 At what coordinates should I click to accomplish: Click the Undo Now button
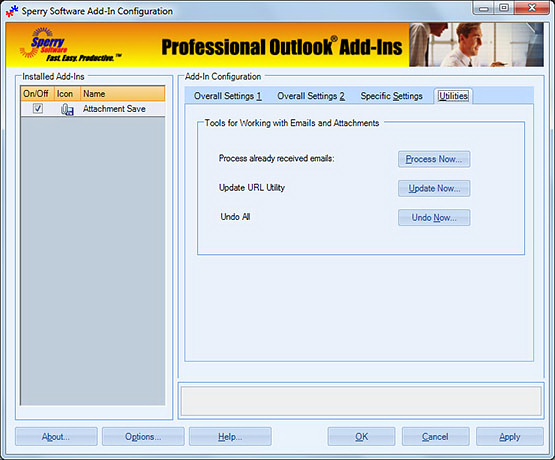[x=434, y=217]
